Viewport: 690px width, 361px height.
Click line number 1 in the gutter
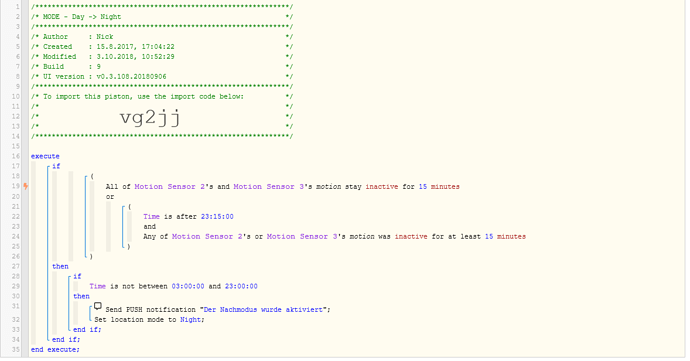point(18,7)
